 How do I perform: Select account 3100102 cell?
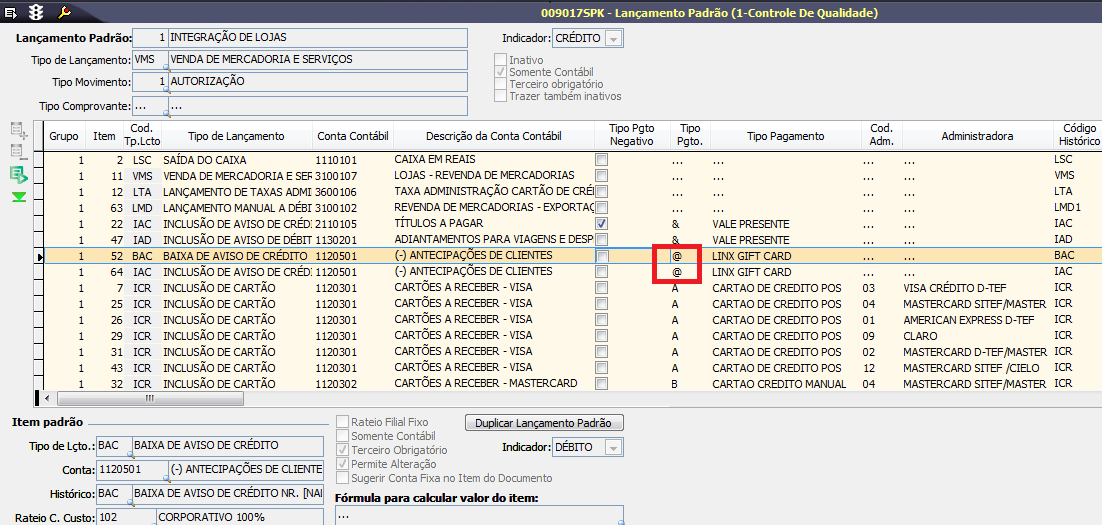click(352, 208)
